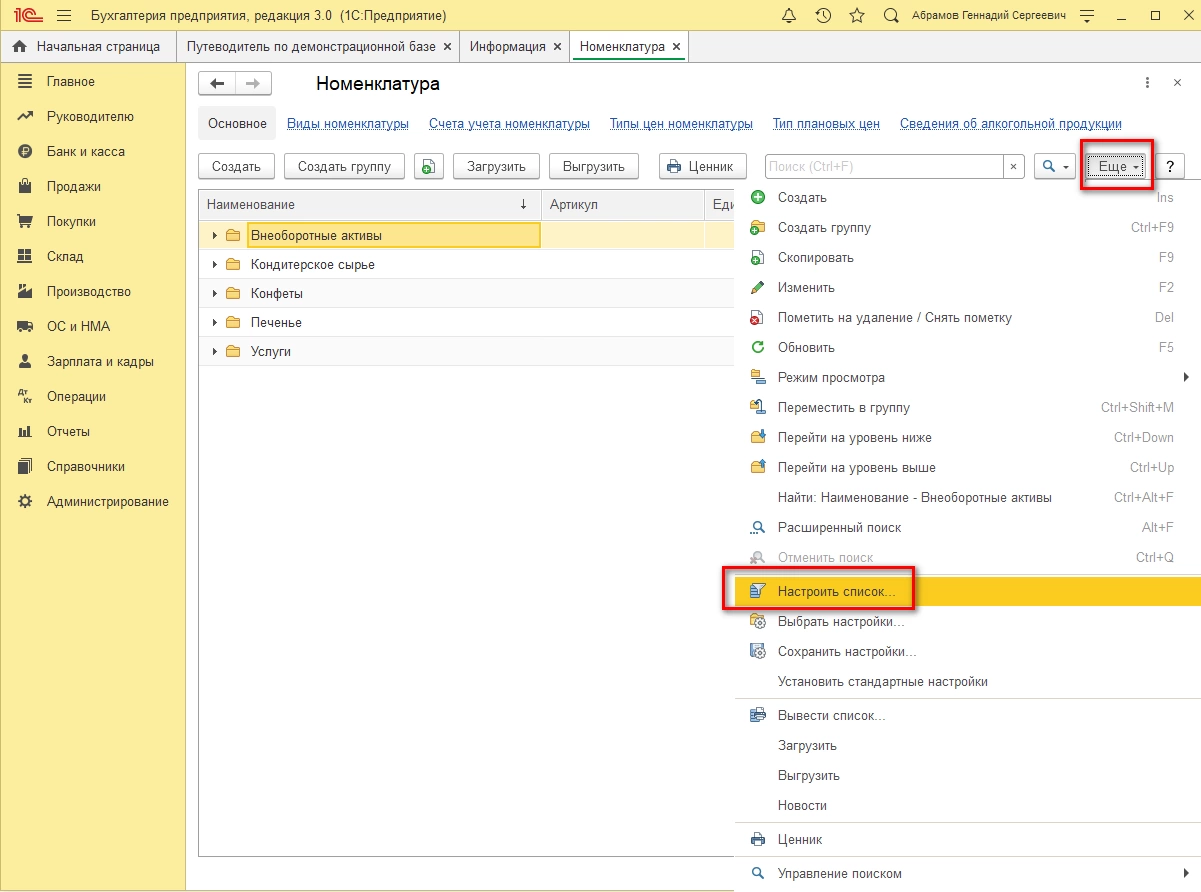The height and width of the screenshot is (892, 1201).
Task: Click the notifications bell icon
Action: [789, 16]
